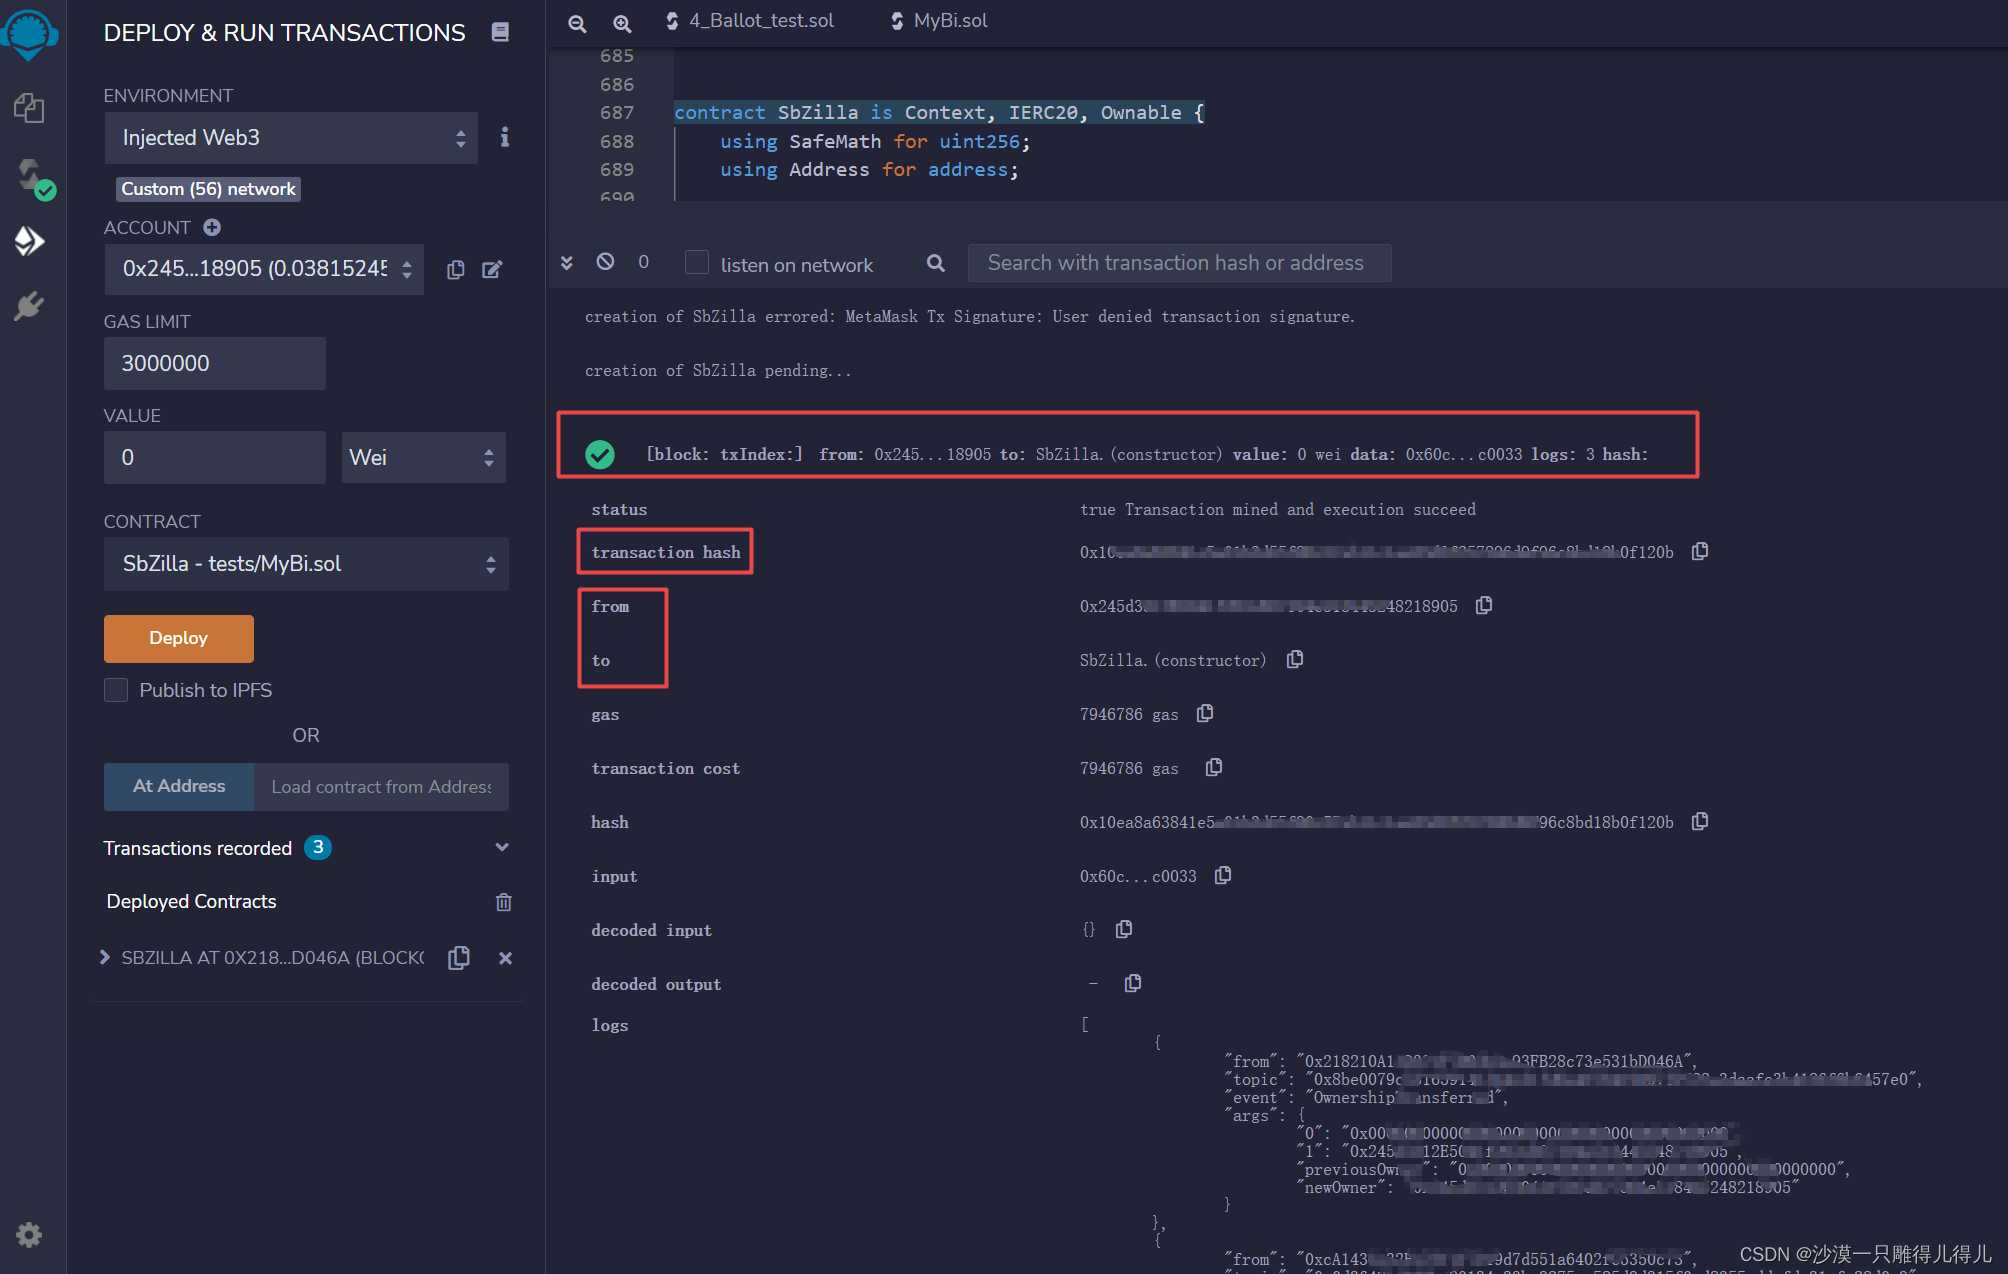2008x1274 pixels.
Task: Click the Custom (56) network label
Action: 208,189
